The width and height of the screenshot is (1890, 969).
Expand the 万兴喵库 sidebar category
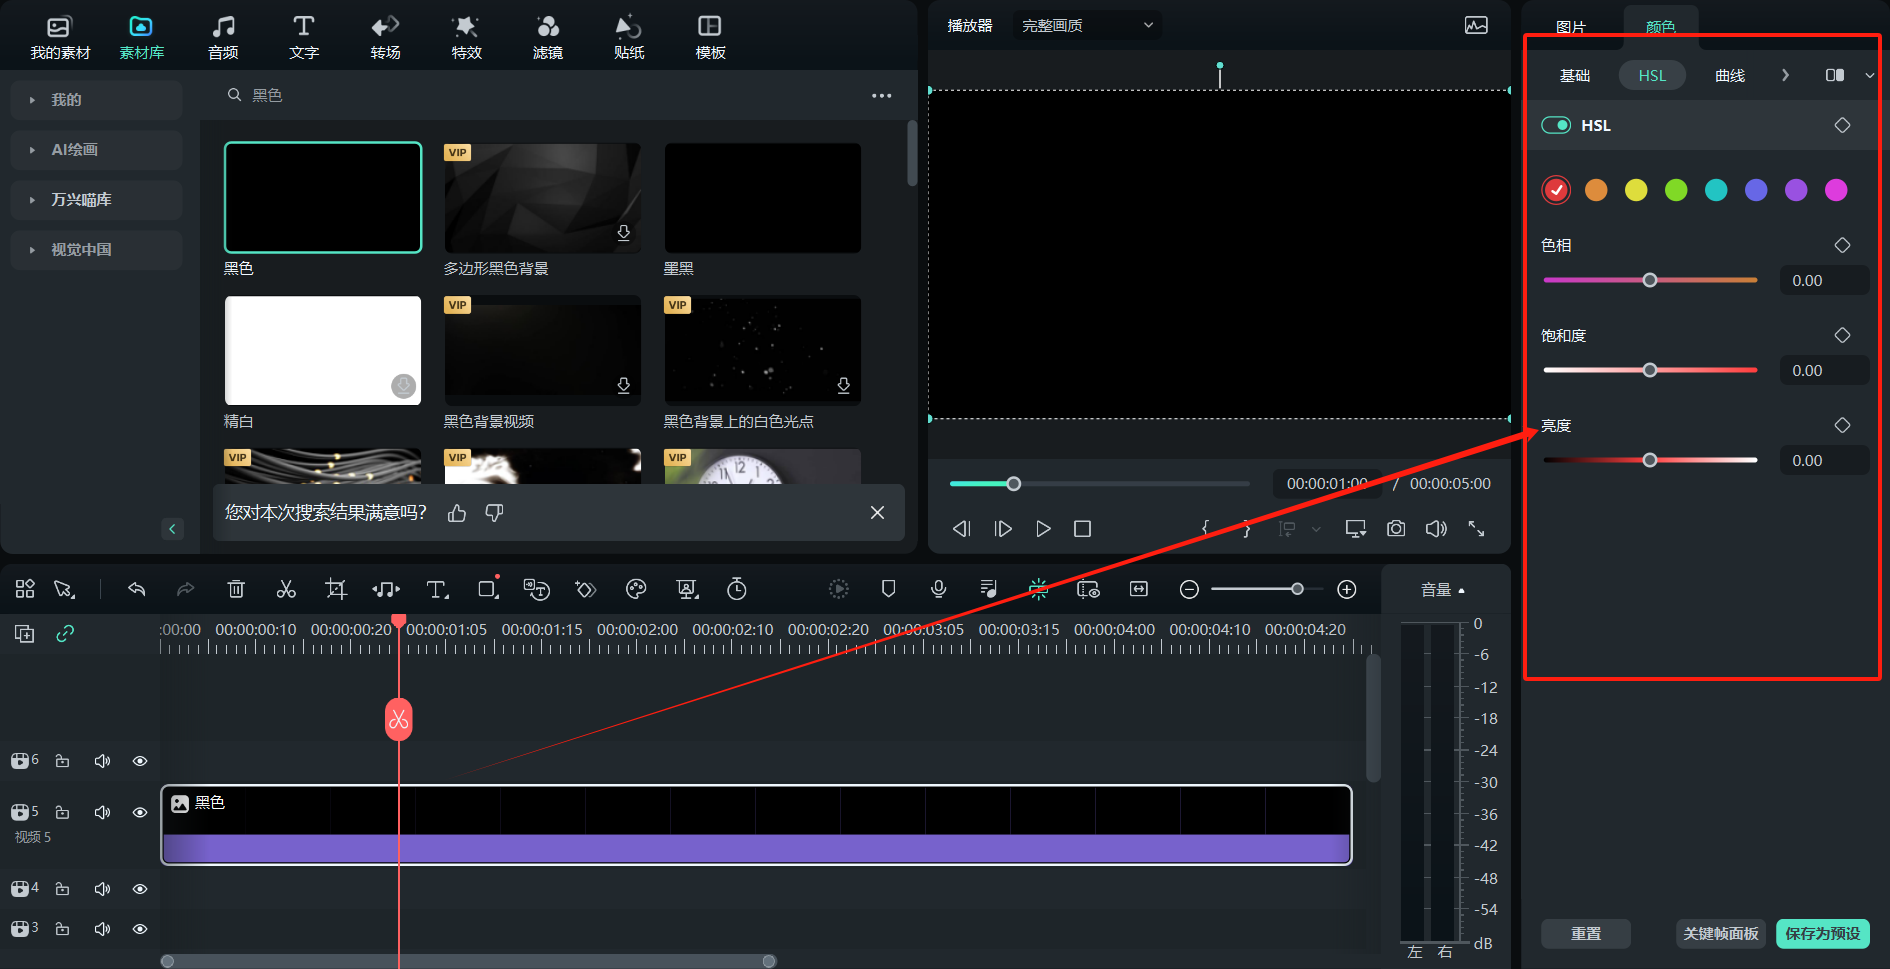[x=81, y=200]
